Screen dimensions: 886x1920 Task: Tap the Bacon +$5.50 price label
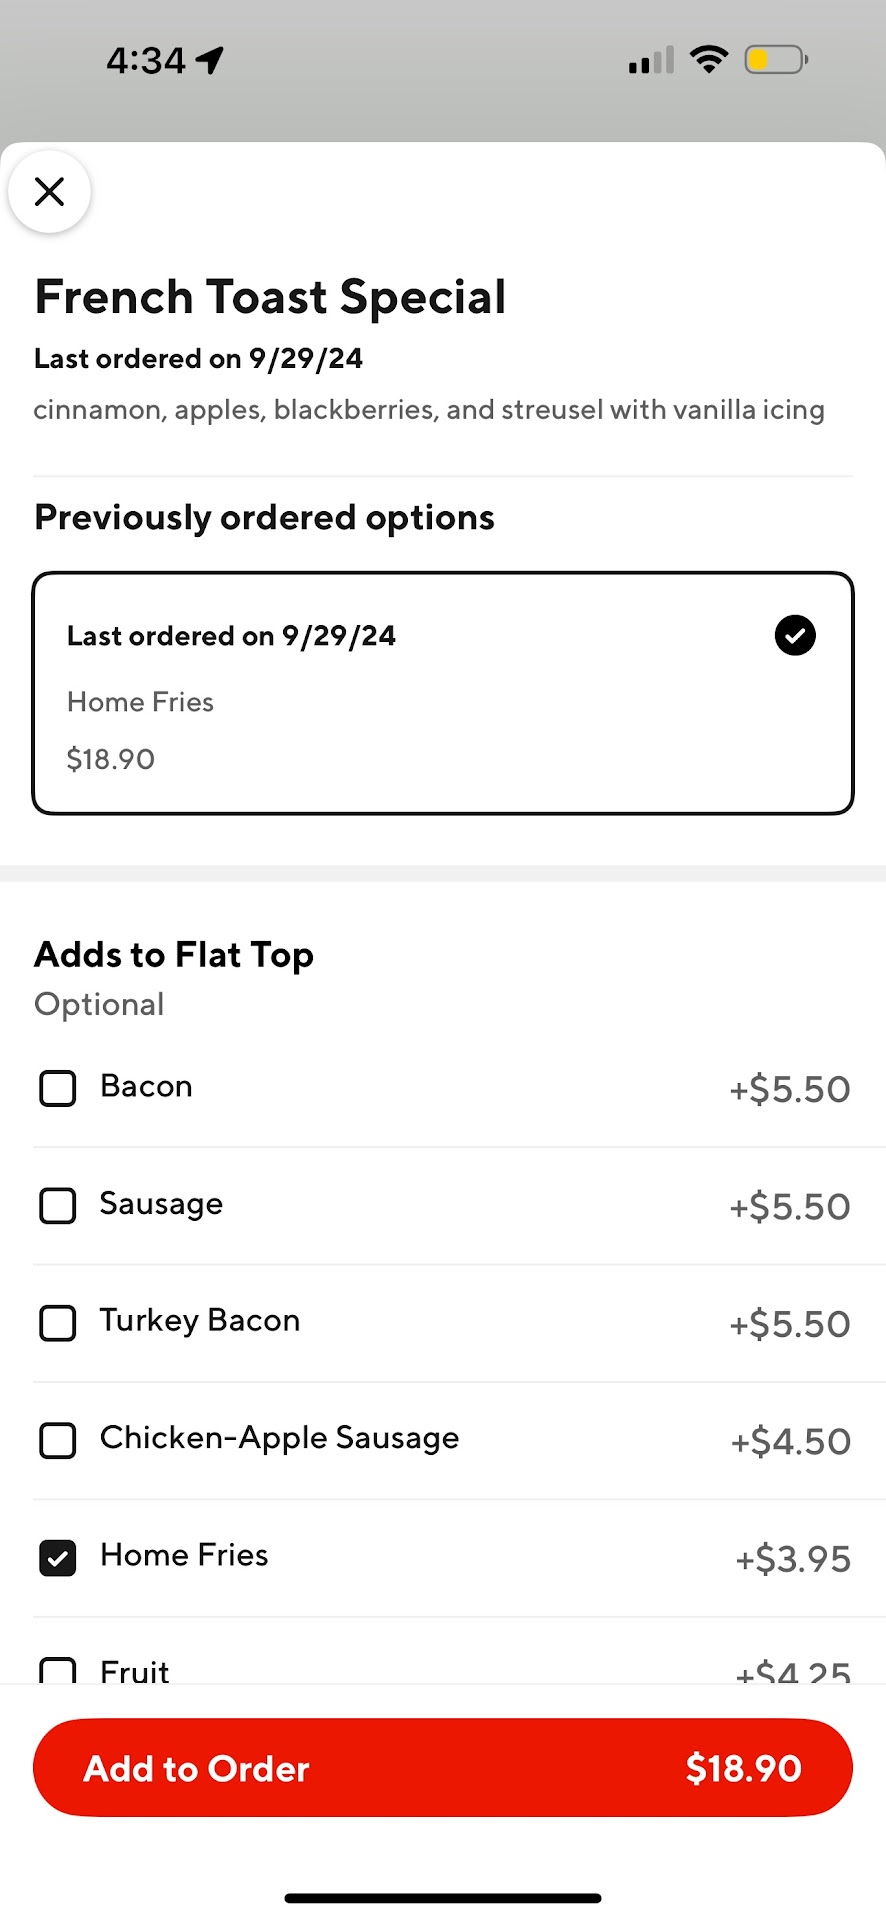(789, 1089)
